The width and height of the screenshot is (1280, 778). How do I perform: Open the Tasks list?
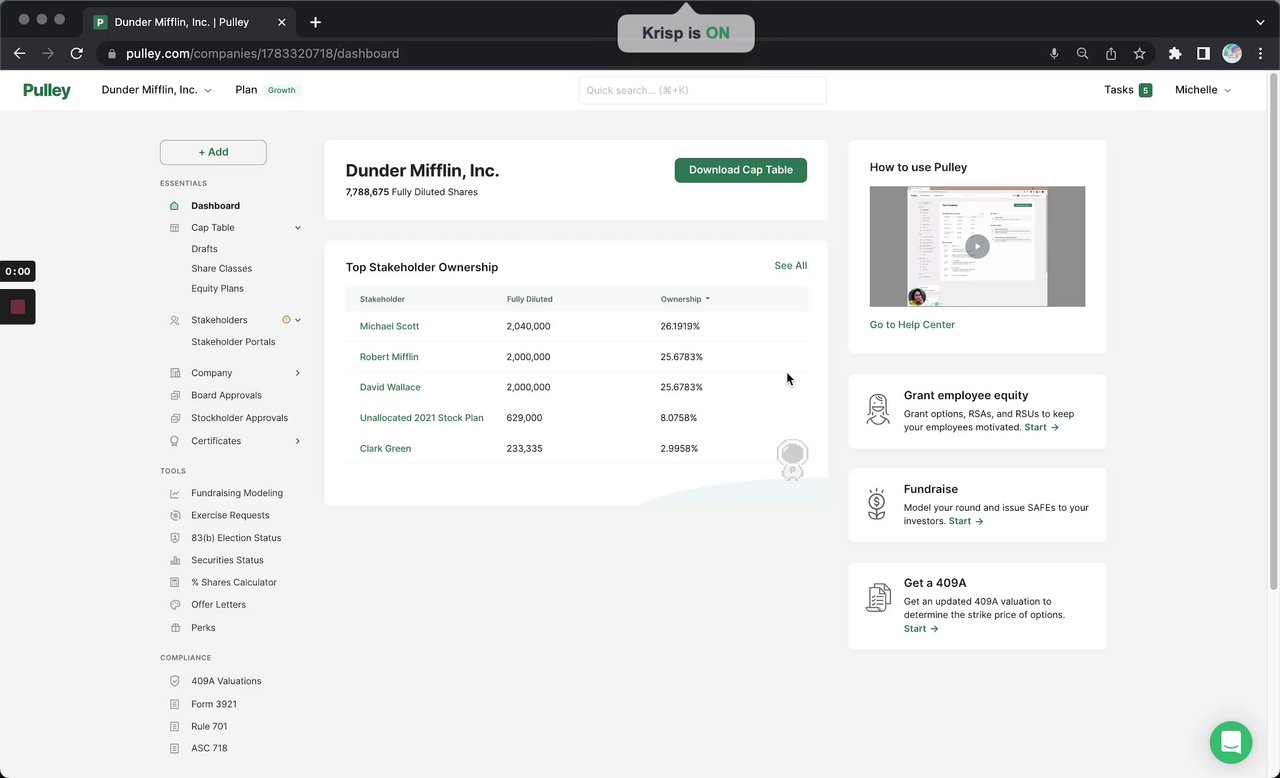[1128, 90]
